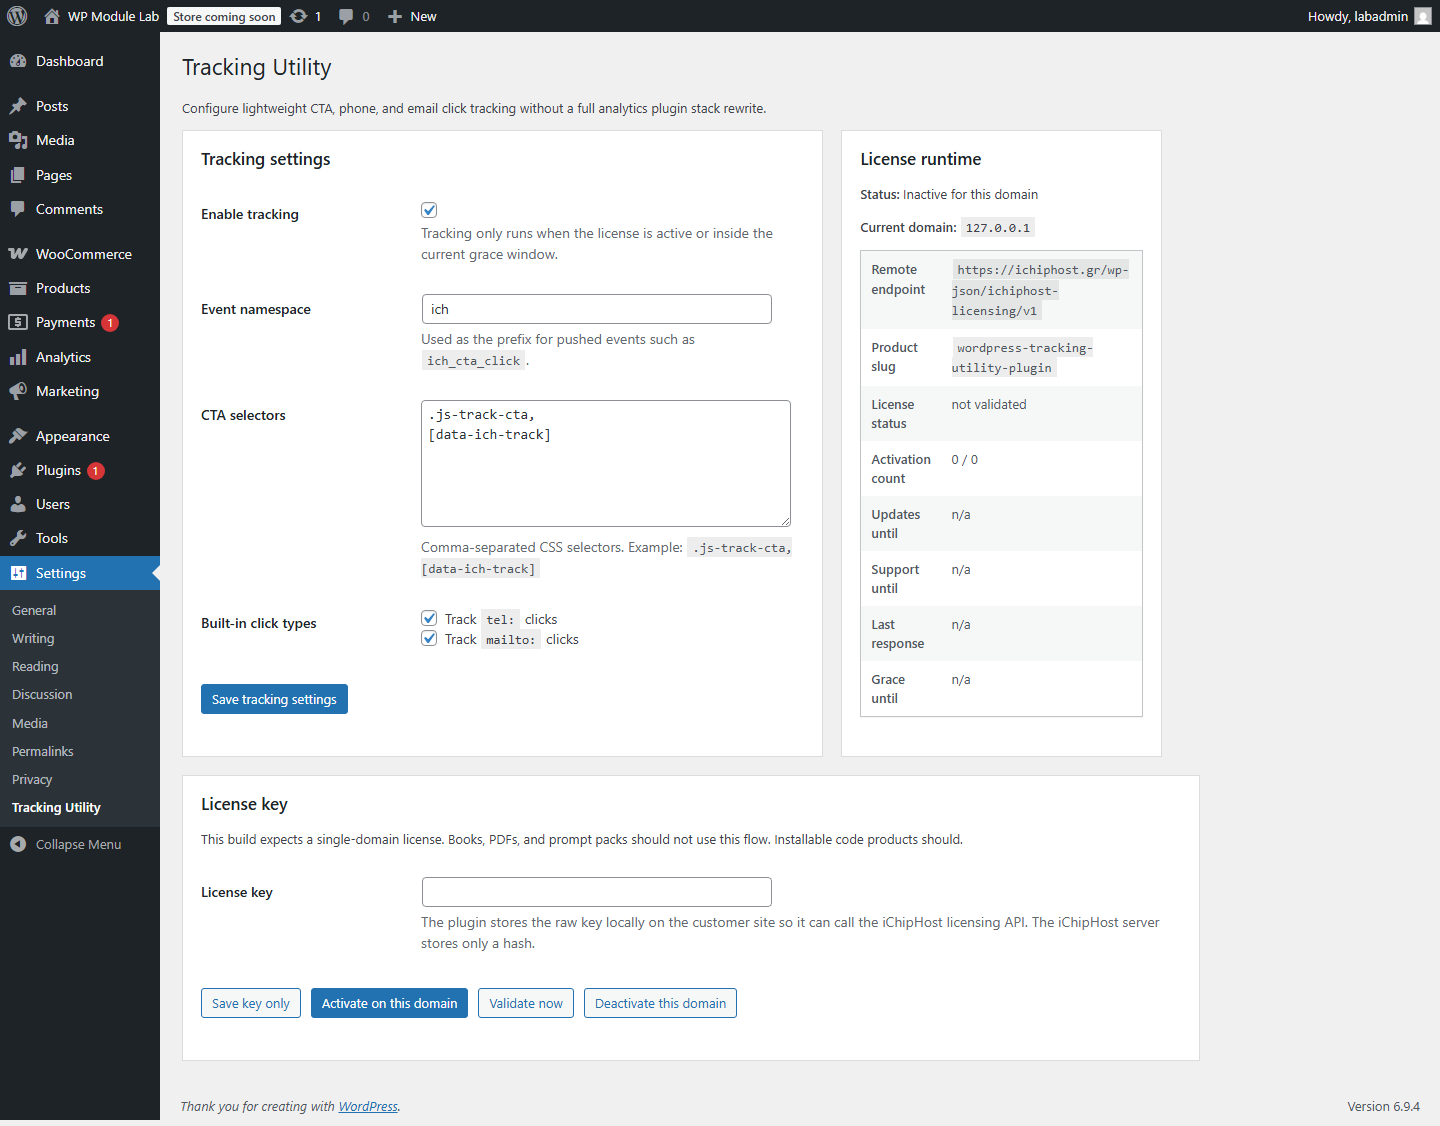1440x1126 pixels.
Task: Select the Tracking Utility submenu item
Action: point(56,807)
